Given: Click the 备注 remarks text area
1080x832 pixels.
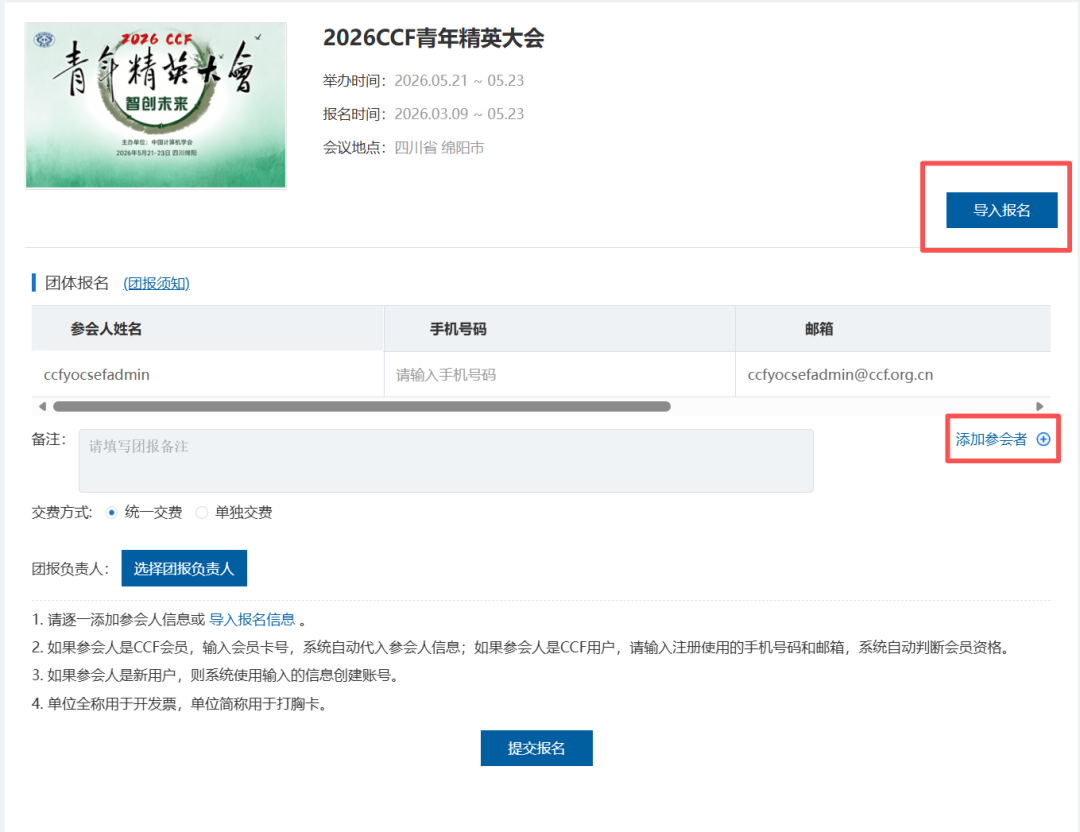Looking at the screenshot, I should pyautogui.click(x=440, y=460).
